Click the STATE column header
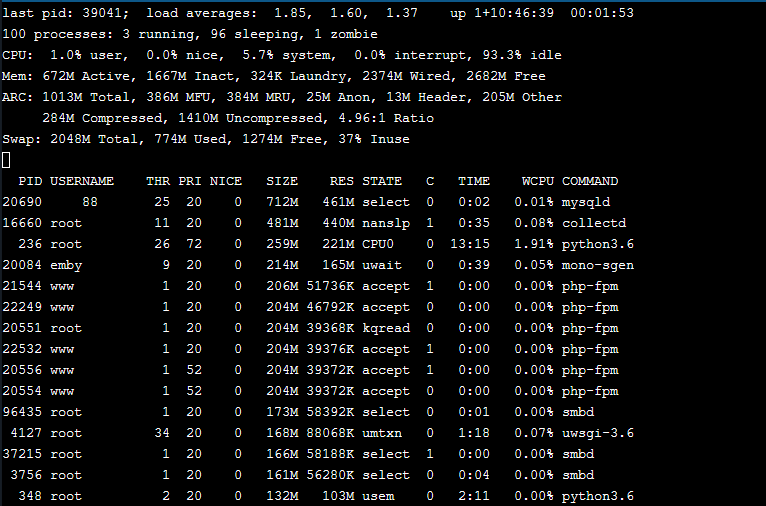 382,181
